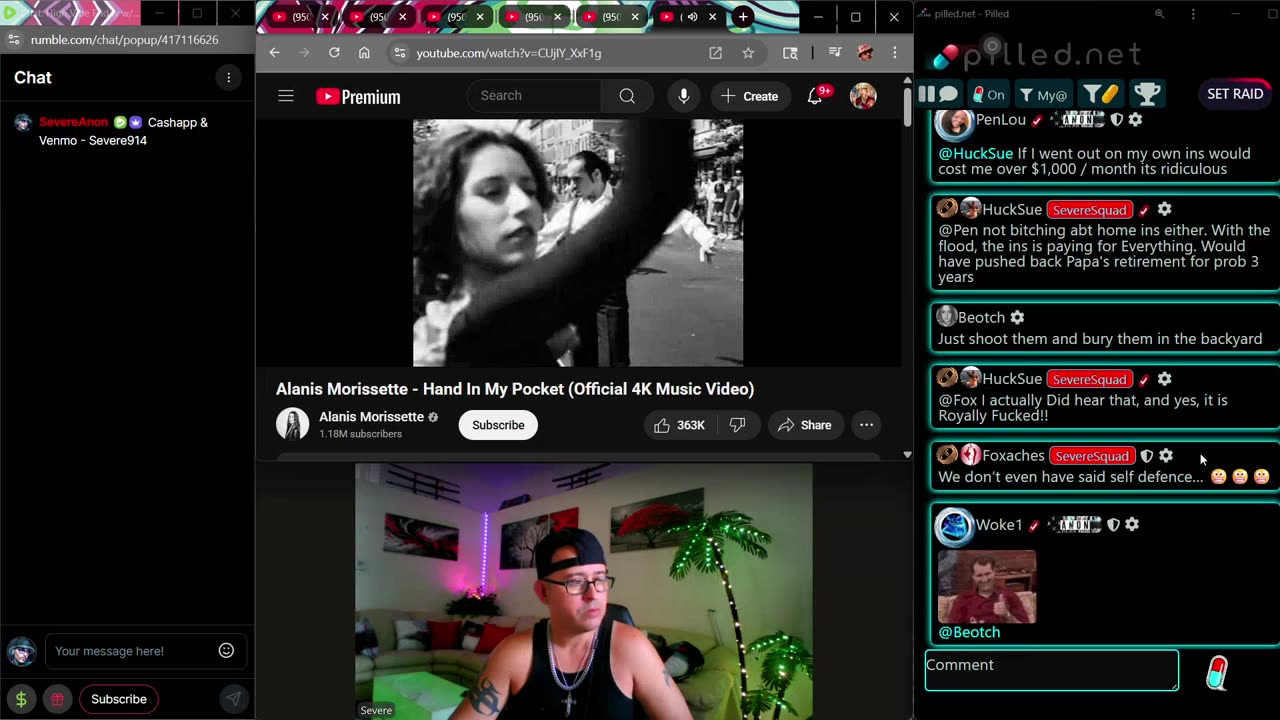Open gear icon on Woke1's message
1280x720 pixels.
pos(1132,524)
